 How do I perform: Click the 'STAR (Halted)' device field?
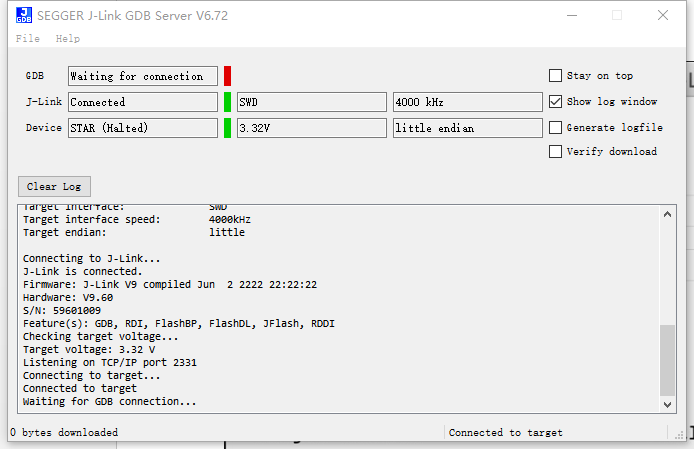(143, 128)
